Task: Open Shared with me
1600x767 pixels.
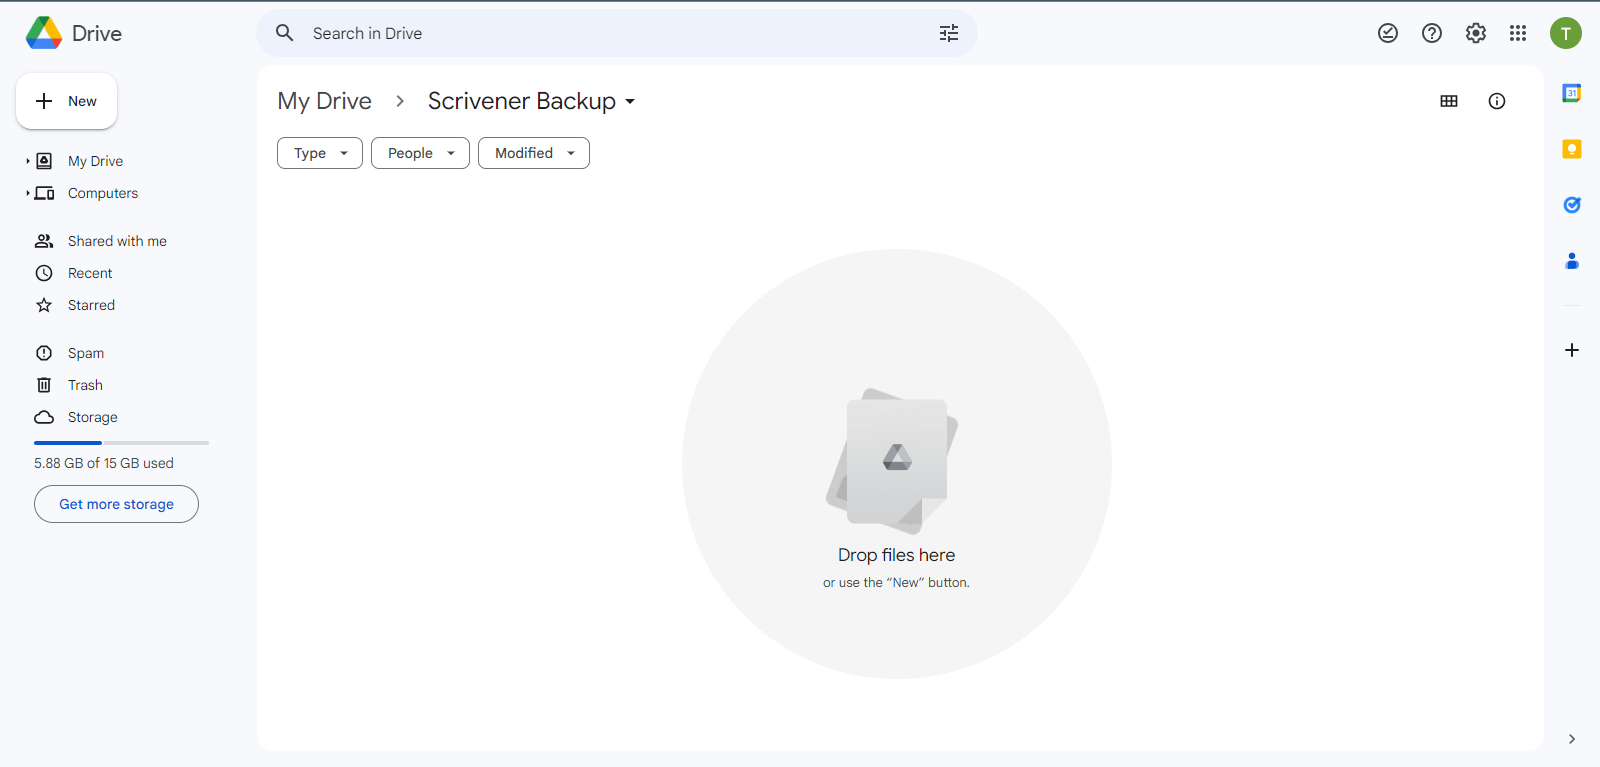Action: (117, 241)
